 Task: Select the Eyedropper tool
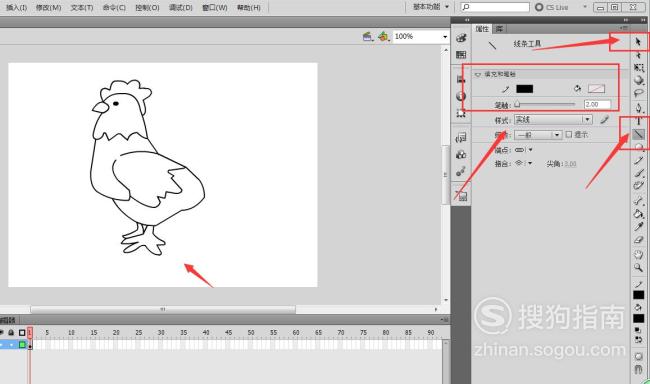[x=638, y=226]
